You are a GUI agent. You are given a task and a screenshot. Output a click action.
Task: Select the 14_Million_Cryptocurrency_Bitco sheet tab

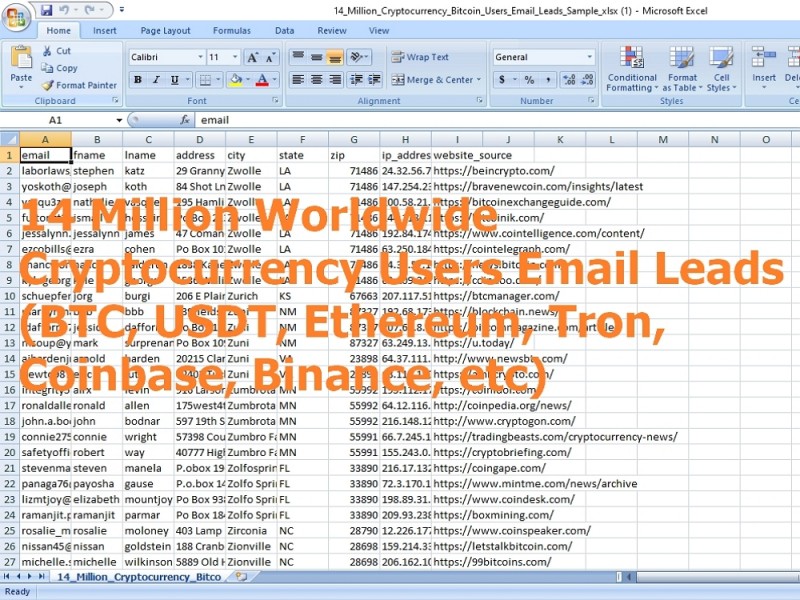tap(139, 577)
